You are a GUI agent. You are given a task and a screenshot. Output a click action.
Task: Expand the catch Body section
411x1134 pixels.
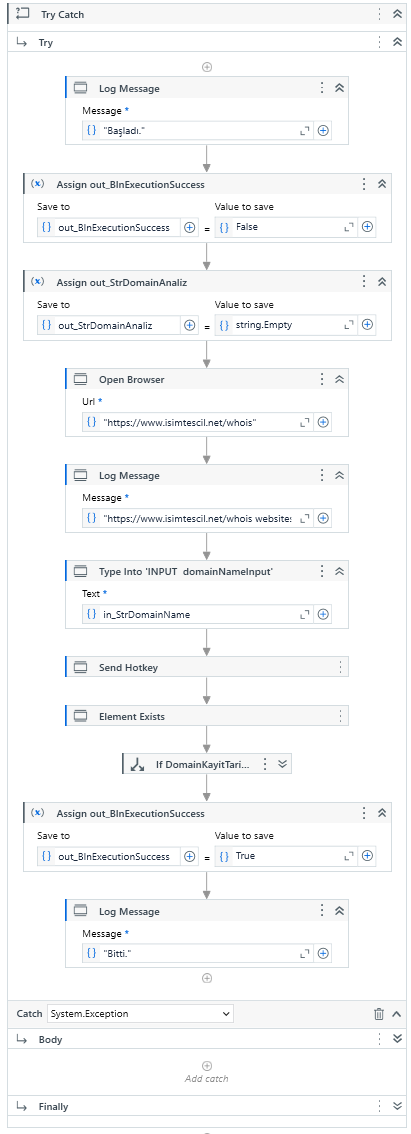(397, 1039)
